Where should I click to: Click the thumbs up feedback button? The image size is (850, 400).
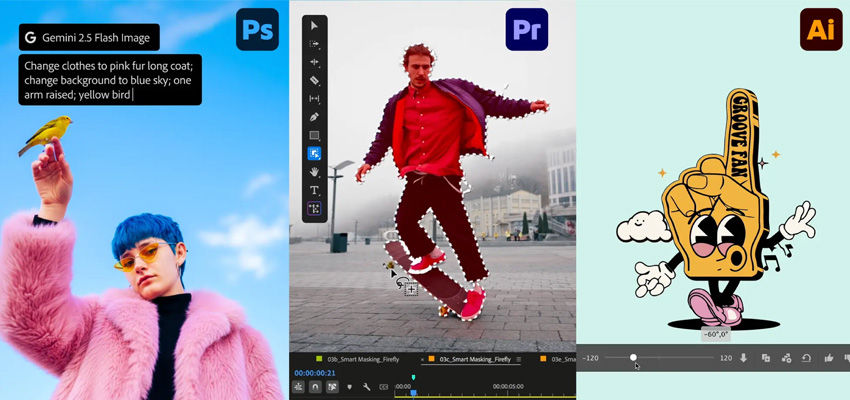tap(828, 358)
